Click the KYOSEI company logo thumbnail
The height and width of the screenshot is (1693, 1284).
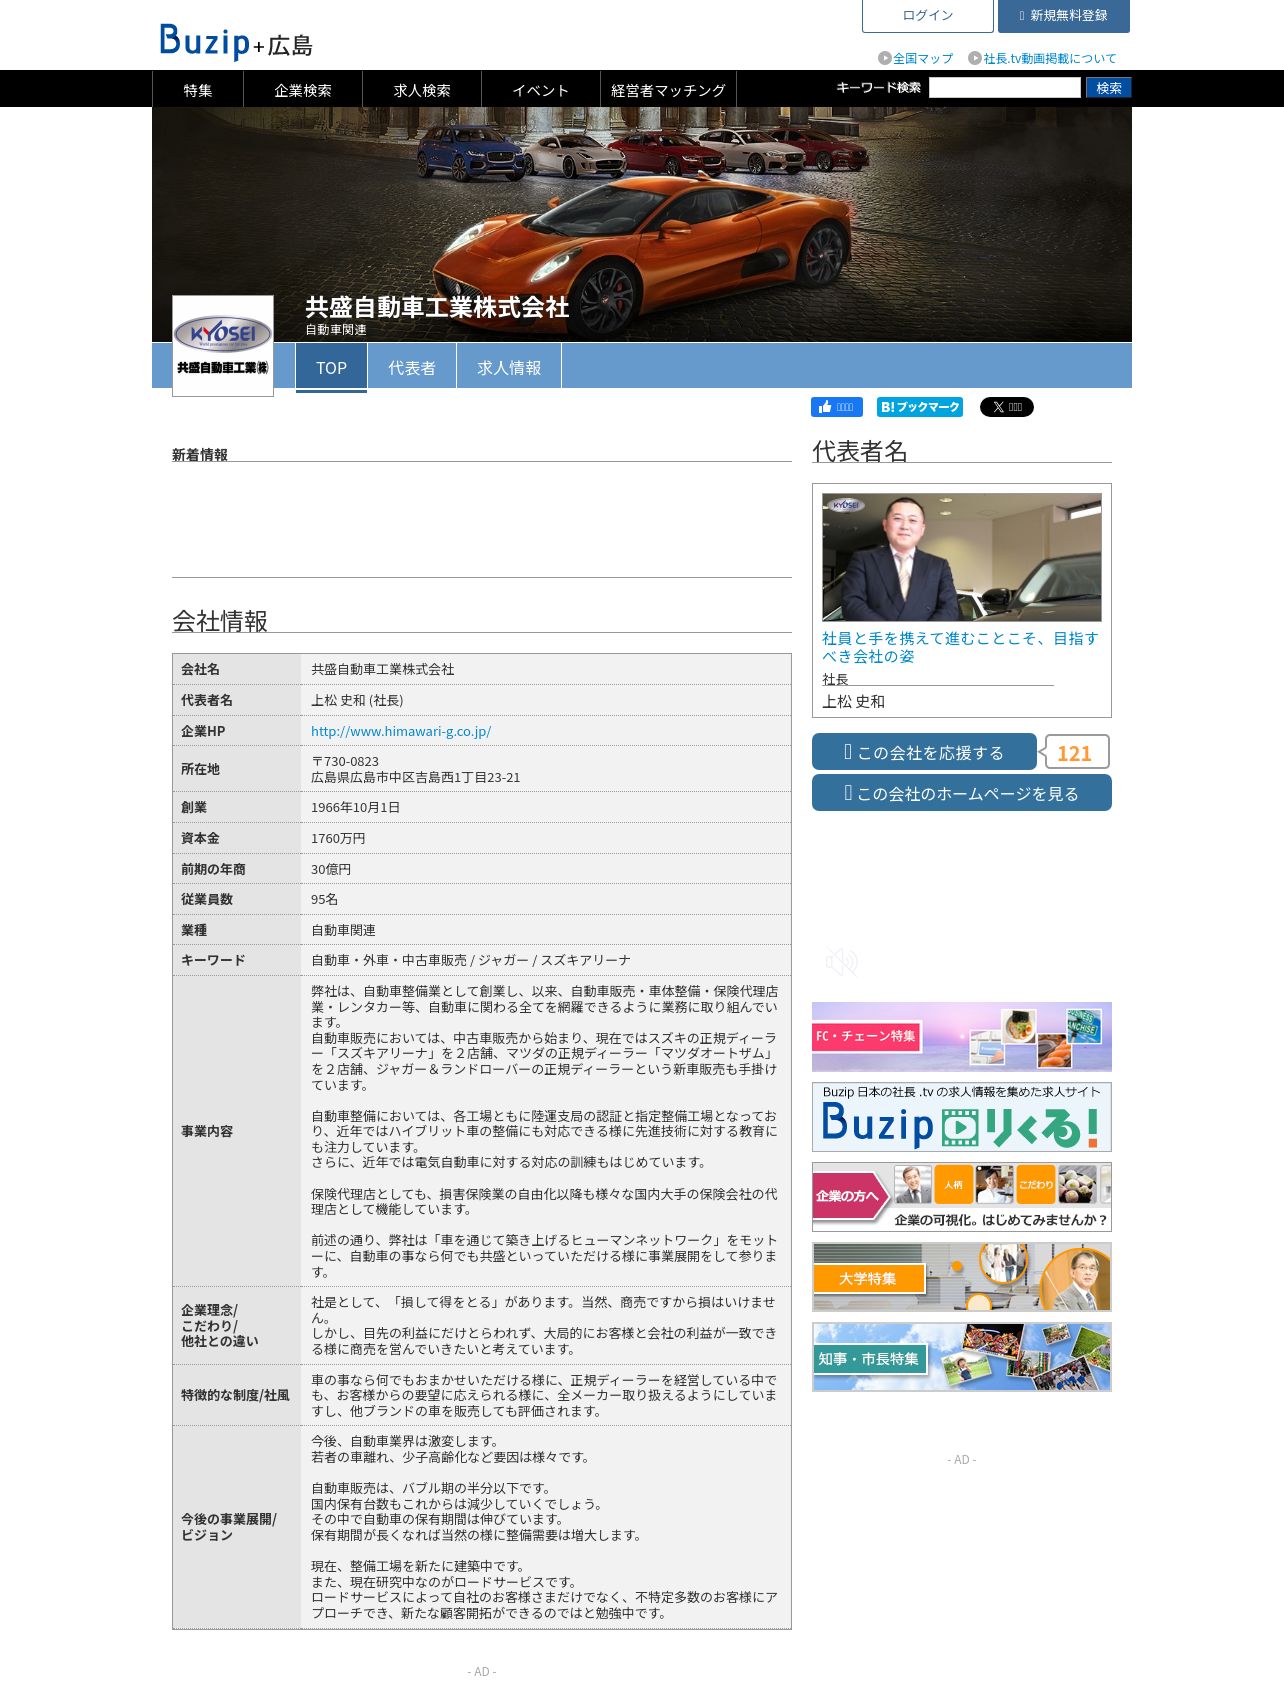(x=223, y=346)
